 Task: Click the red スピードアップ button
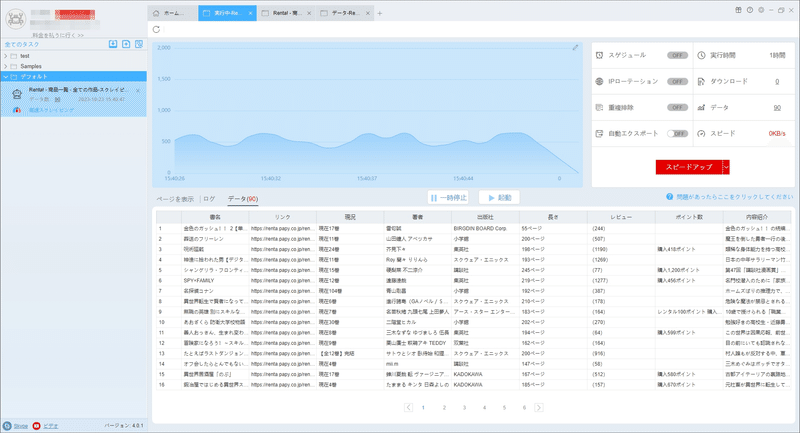tap(689, 167)
